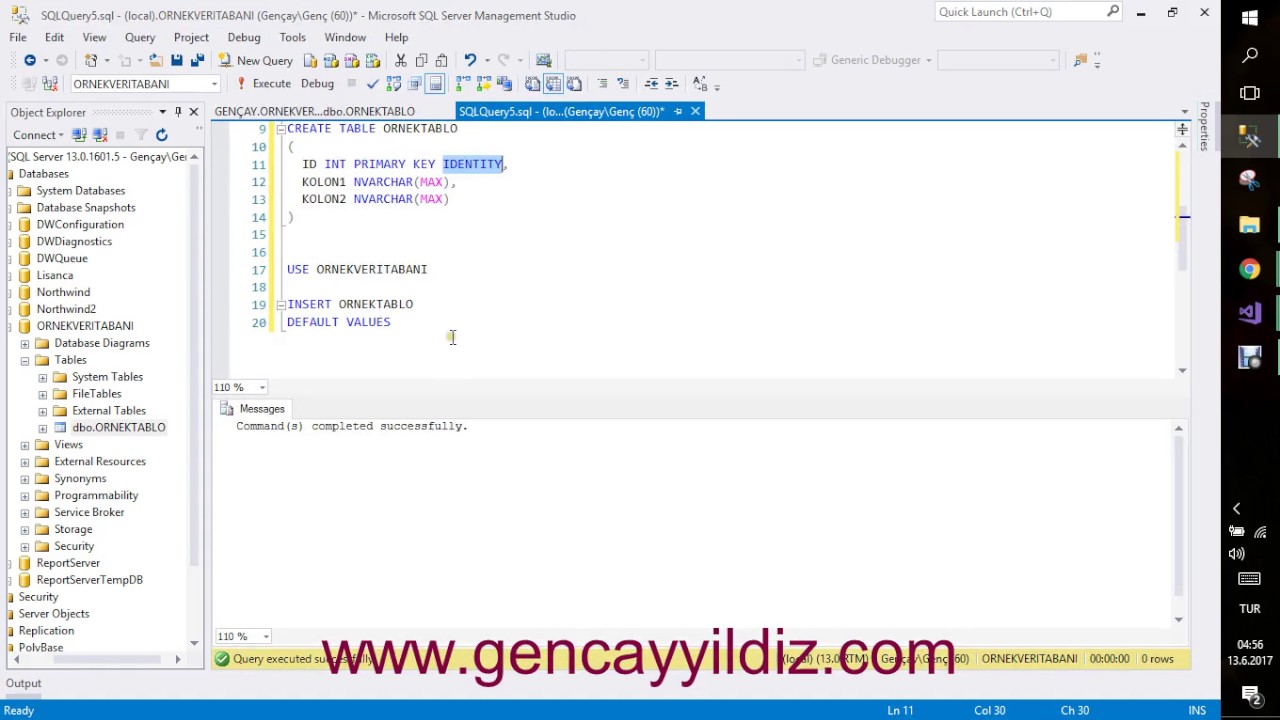Click the Open File icon
The height and width of the screenshot is (720, 1280).
click(x=156, y=60)
